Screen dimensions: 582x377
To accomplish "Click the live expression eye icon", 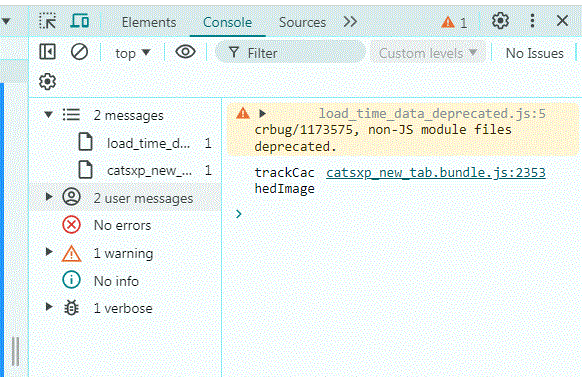I will 185,52.
